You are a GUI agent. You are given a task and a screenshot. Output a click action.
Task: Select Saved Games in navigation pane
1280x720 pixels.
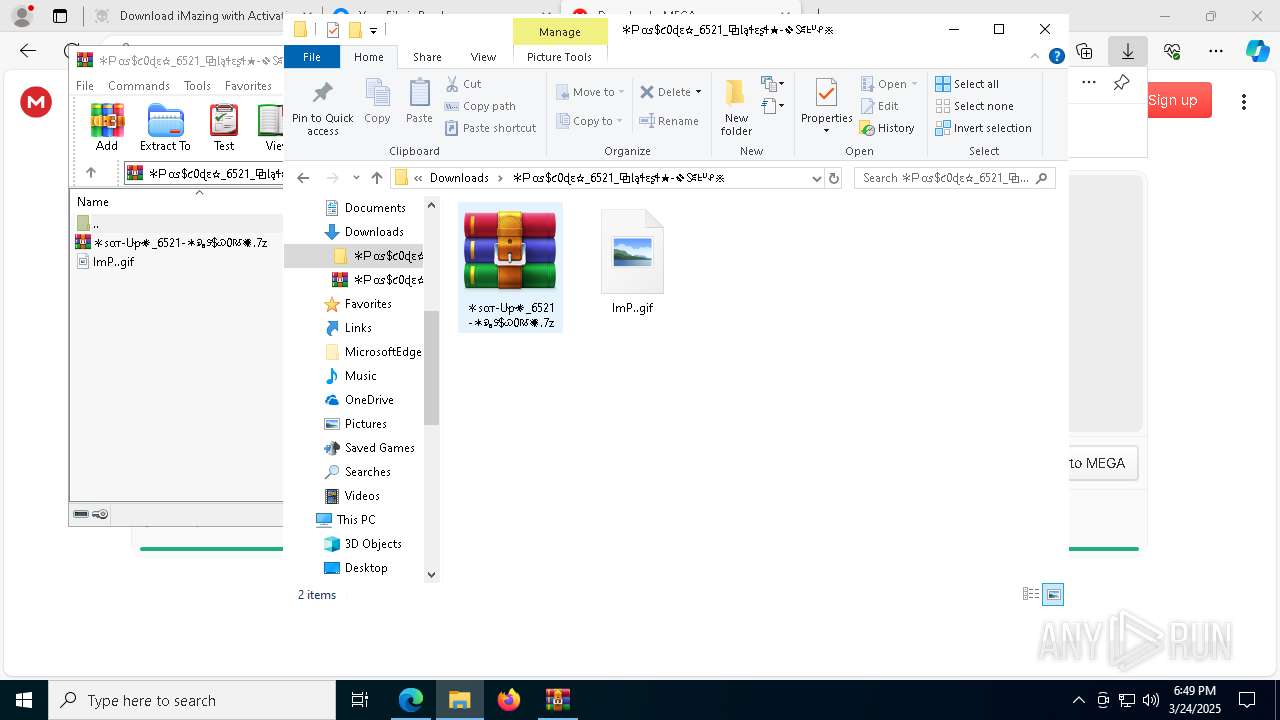(x=380, y=448)
